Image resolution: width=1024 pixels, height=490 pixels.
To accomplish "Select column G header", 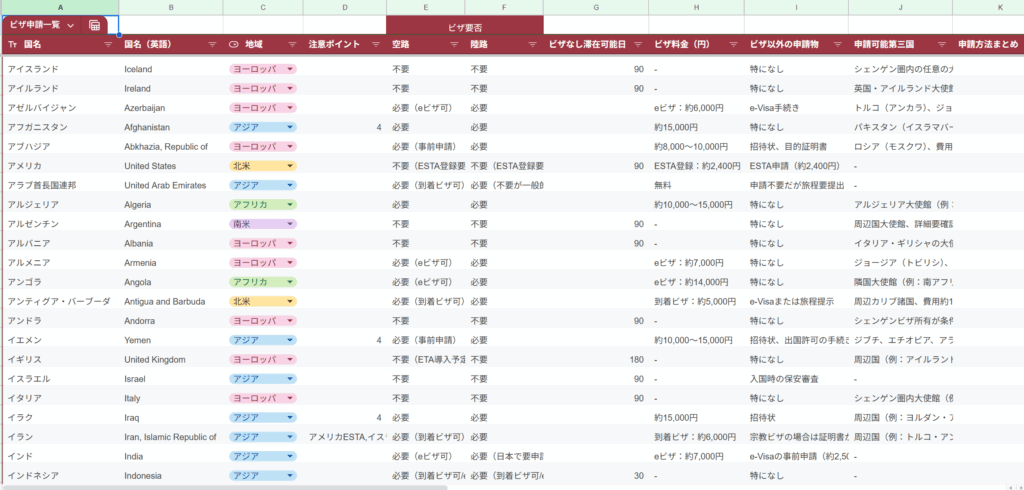I will pos(596,7).
